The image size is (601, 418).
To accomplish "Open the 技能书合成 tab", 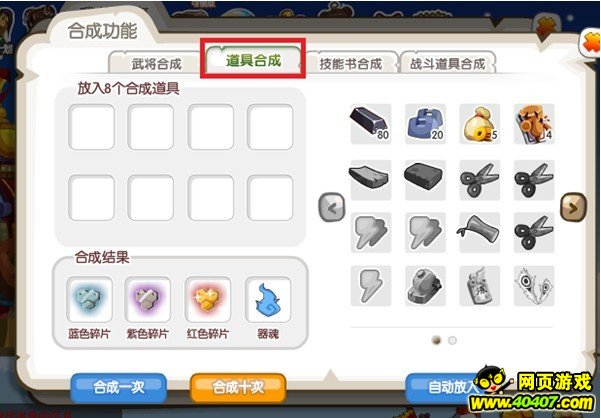I will point(351,63).
